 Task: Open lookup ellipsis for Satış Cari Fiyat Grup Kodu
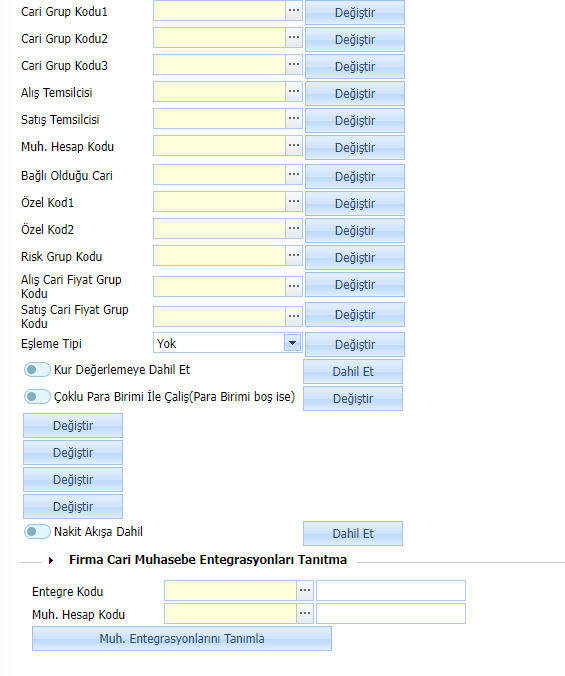[x=294, y=316]
